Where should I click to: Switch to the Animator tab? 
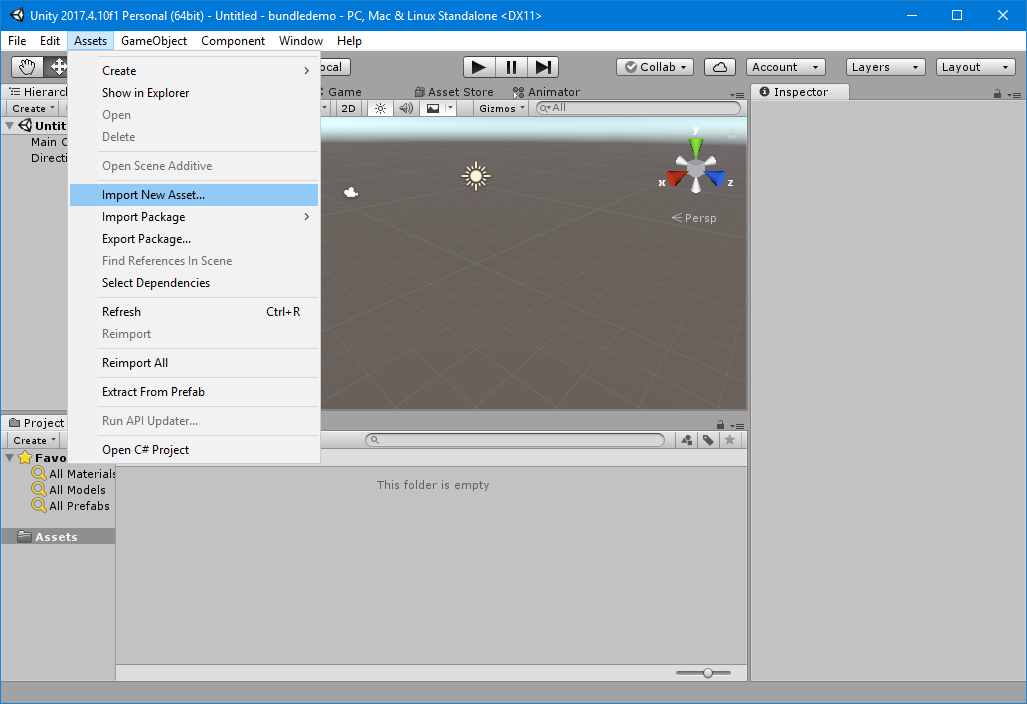point(546,92)
